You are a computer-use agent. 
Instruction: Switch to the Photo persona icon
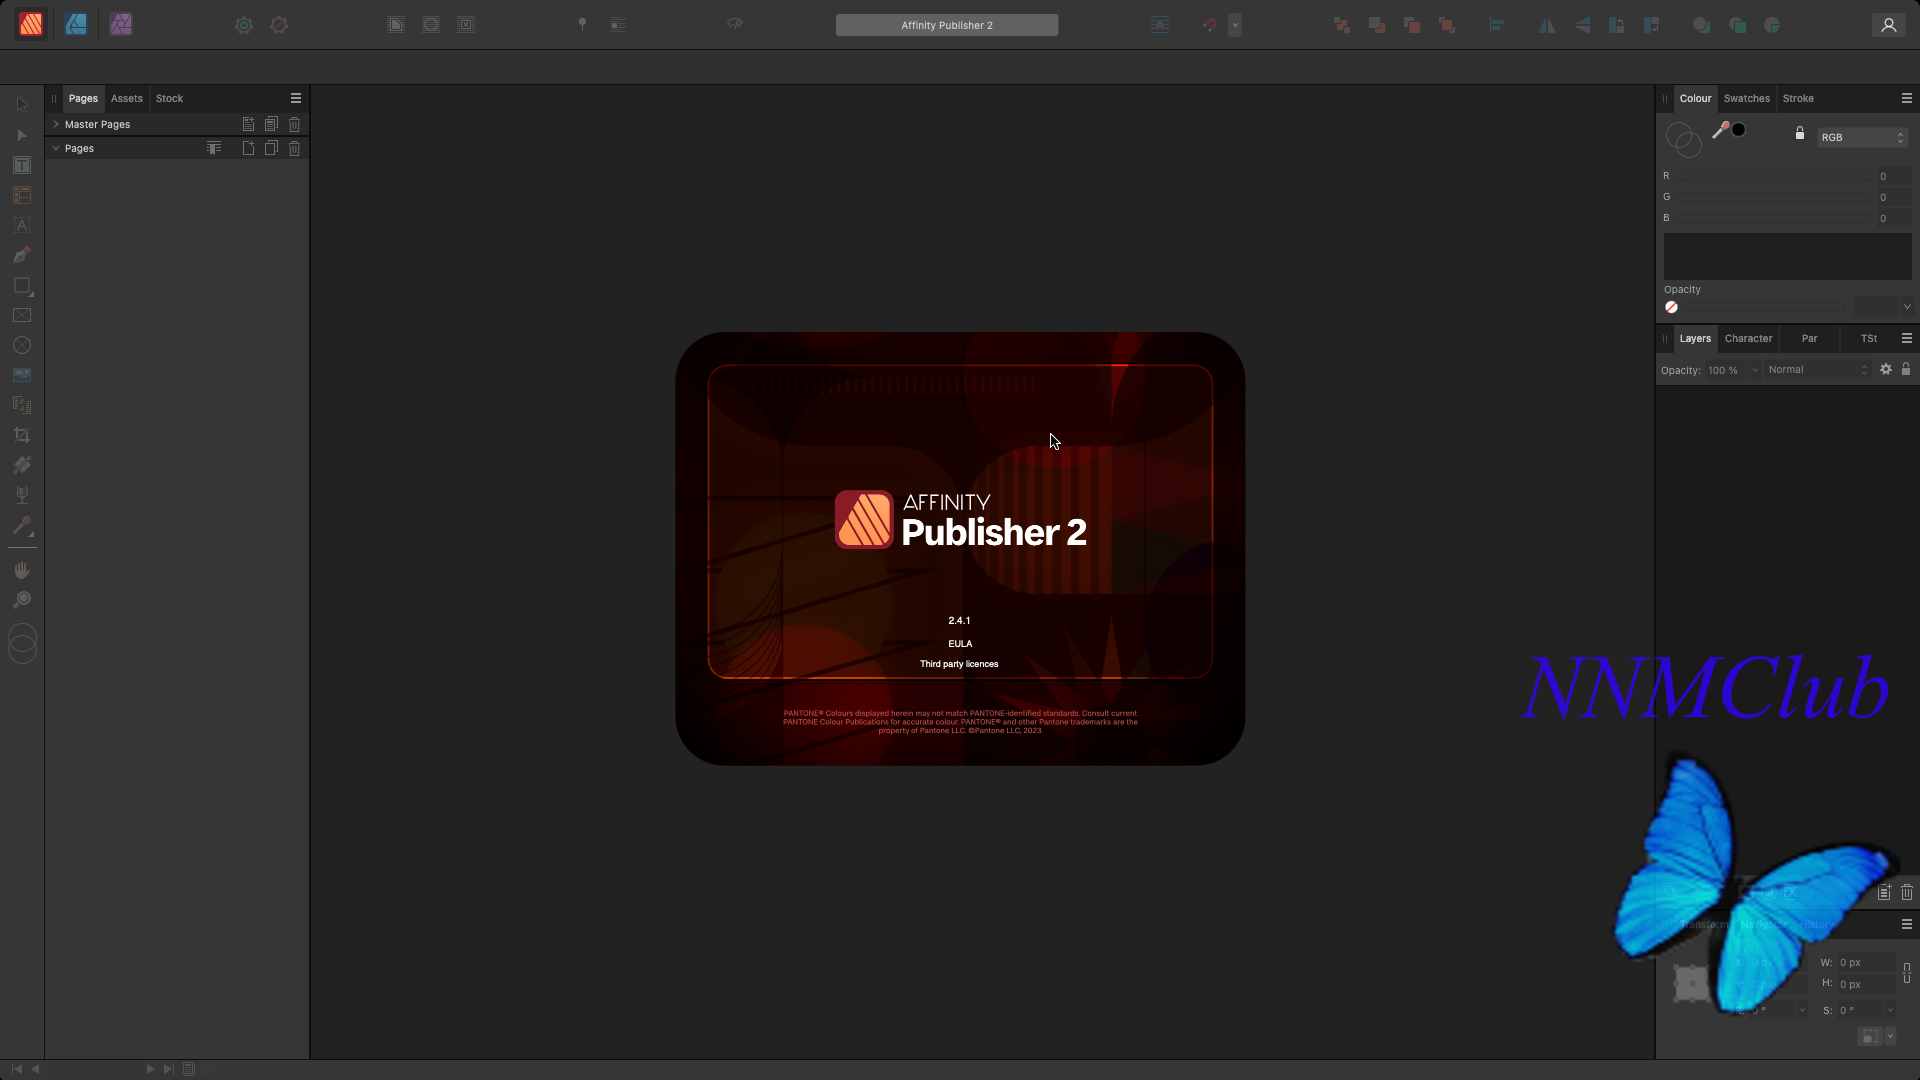121,24
